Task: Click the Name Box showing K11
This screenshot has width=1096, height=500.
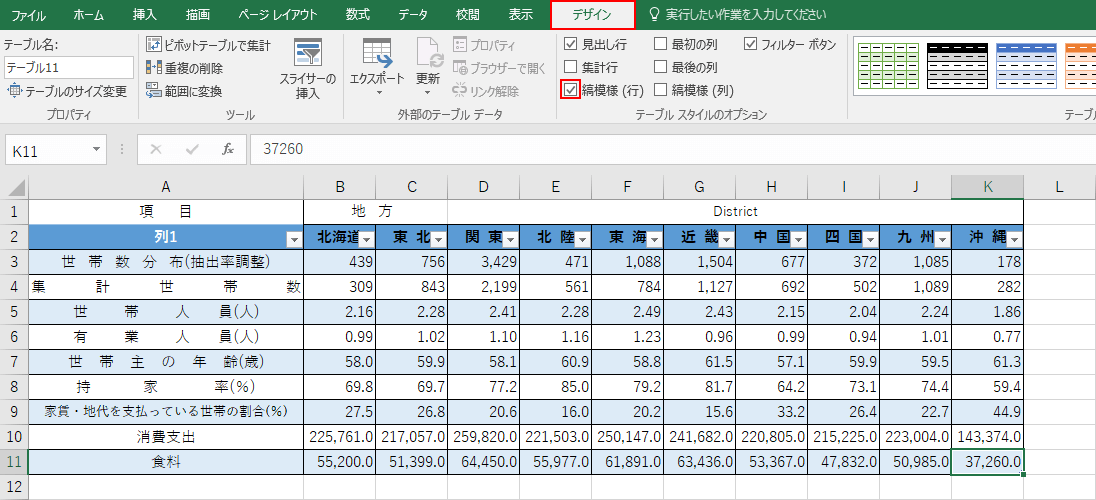Action: point(48,150)
